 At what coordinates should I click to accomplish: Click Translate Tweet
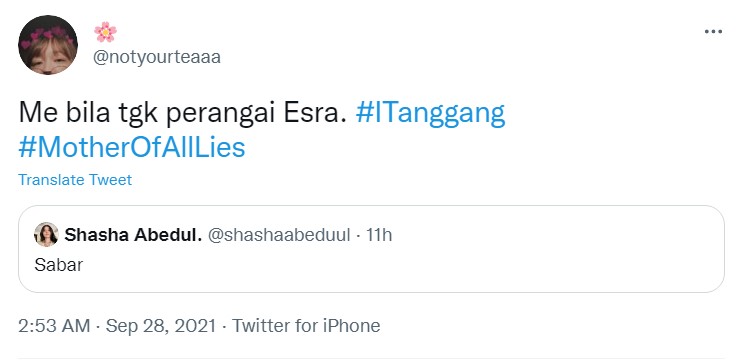click(x=75, y=180)
